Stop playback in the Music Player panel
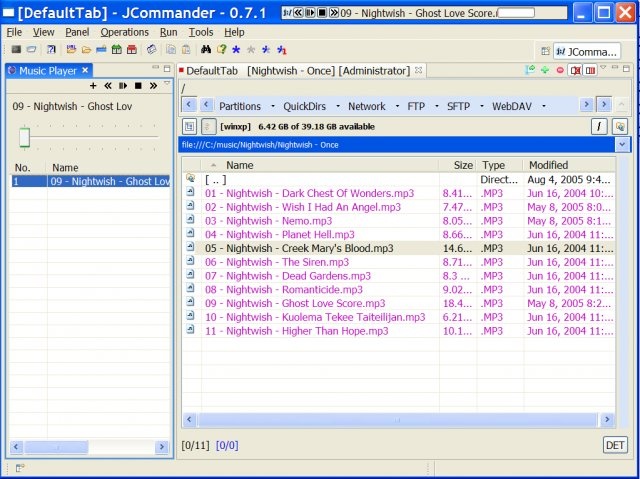Viewport: 640px width, 479px height. point(137,86)
